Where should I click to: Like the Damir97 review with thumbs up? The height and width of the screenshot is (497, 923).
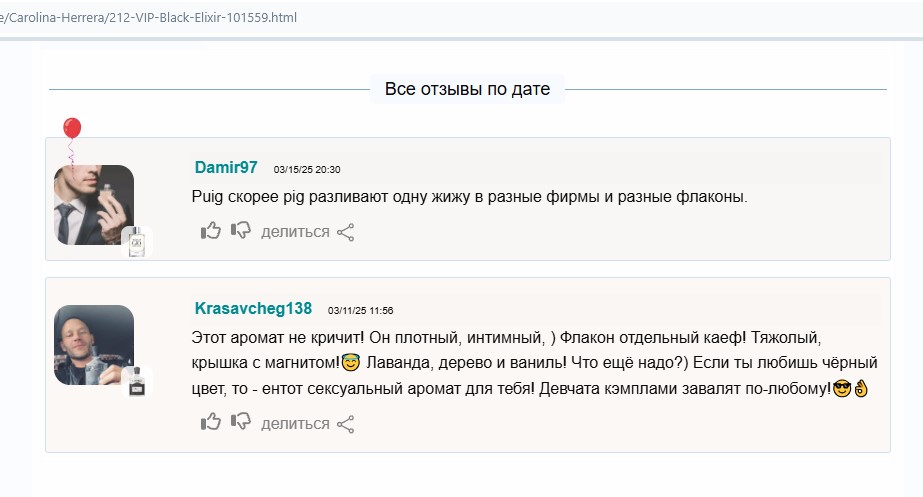pos(211,231)
